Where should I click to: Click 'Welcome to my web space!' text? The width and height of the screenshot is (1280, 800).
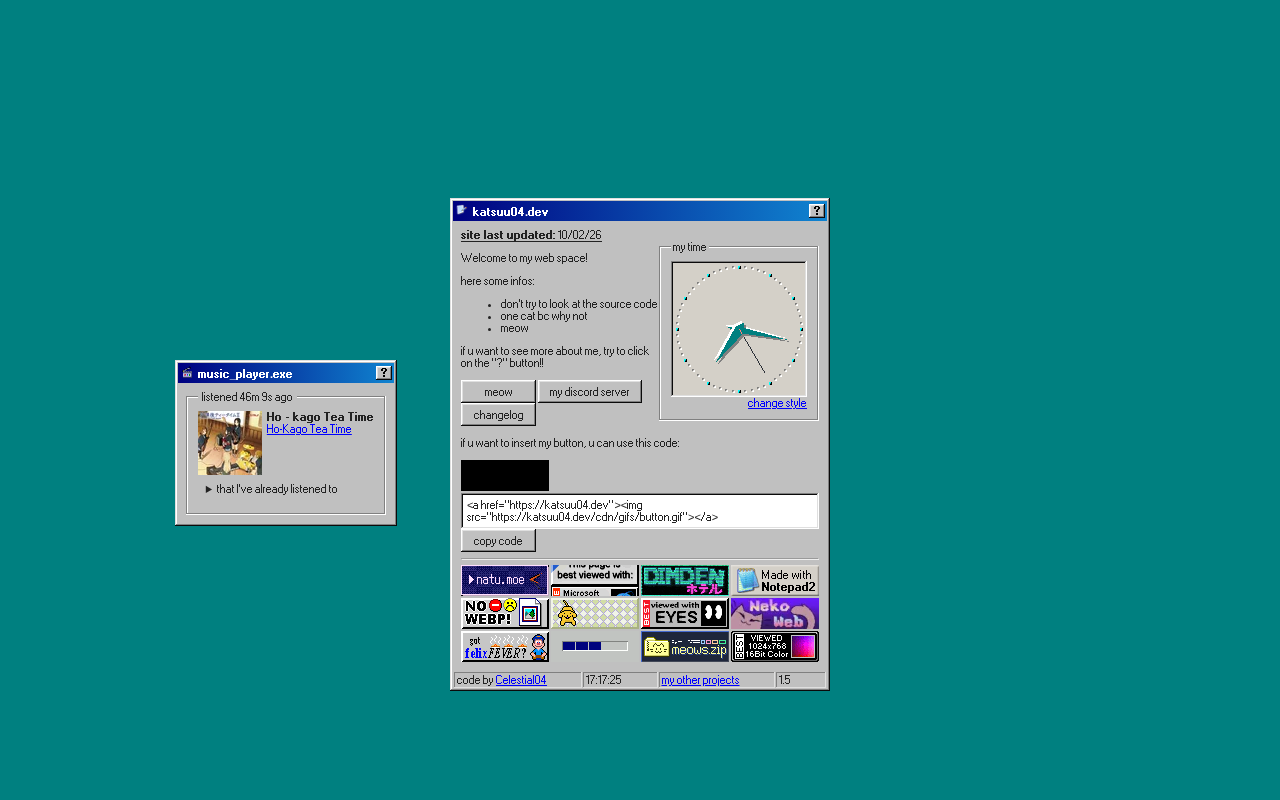pyautogui.click(x=524, y=258)
